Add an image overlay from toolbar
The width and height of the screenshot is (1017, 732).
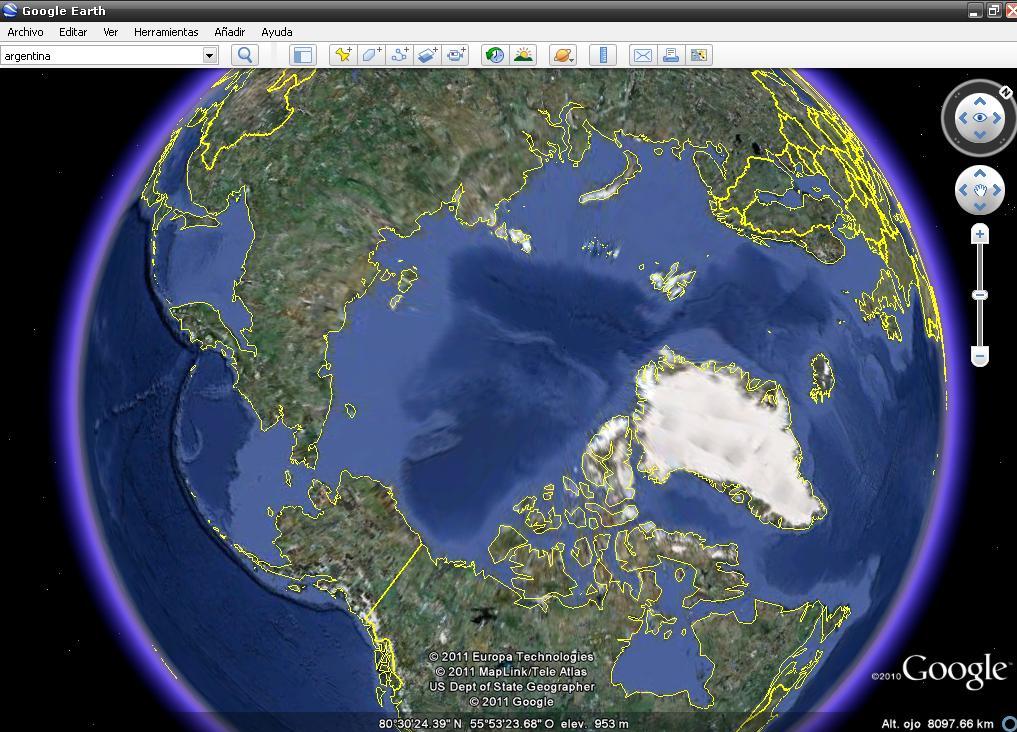tap(427, 55)
